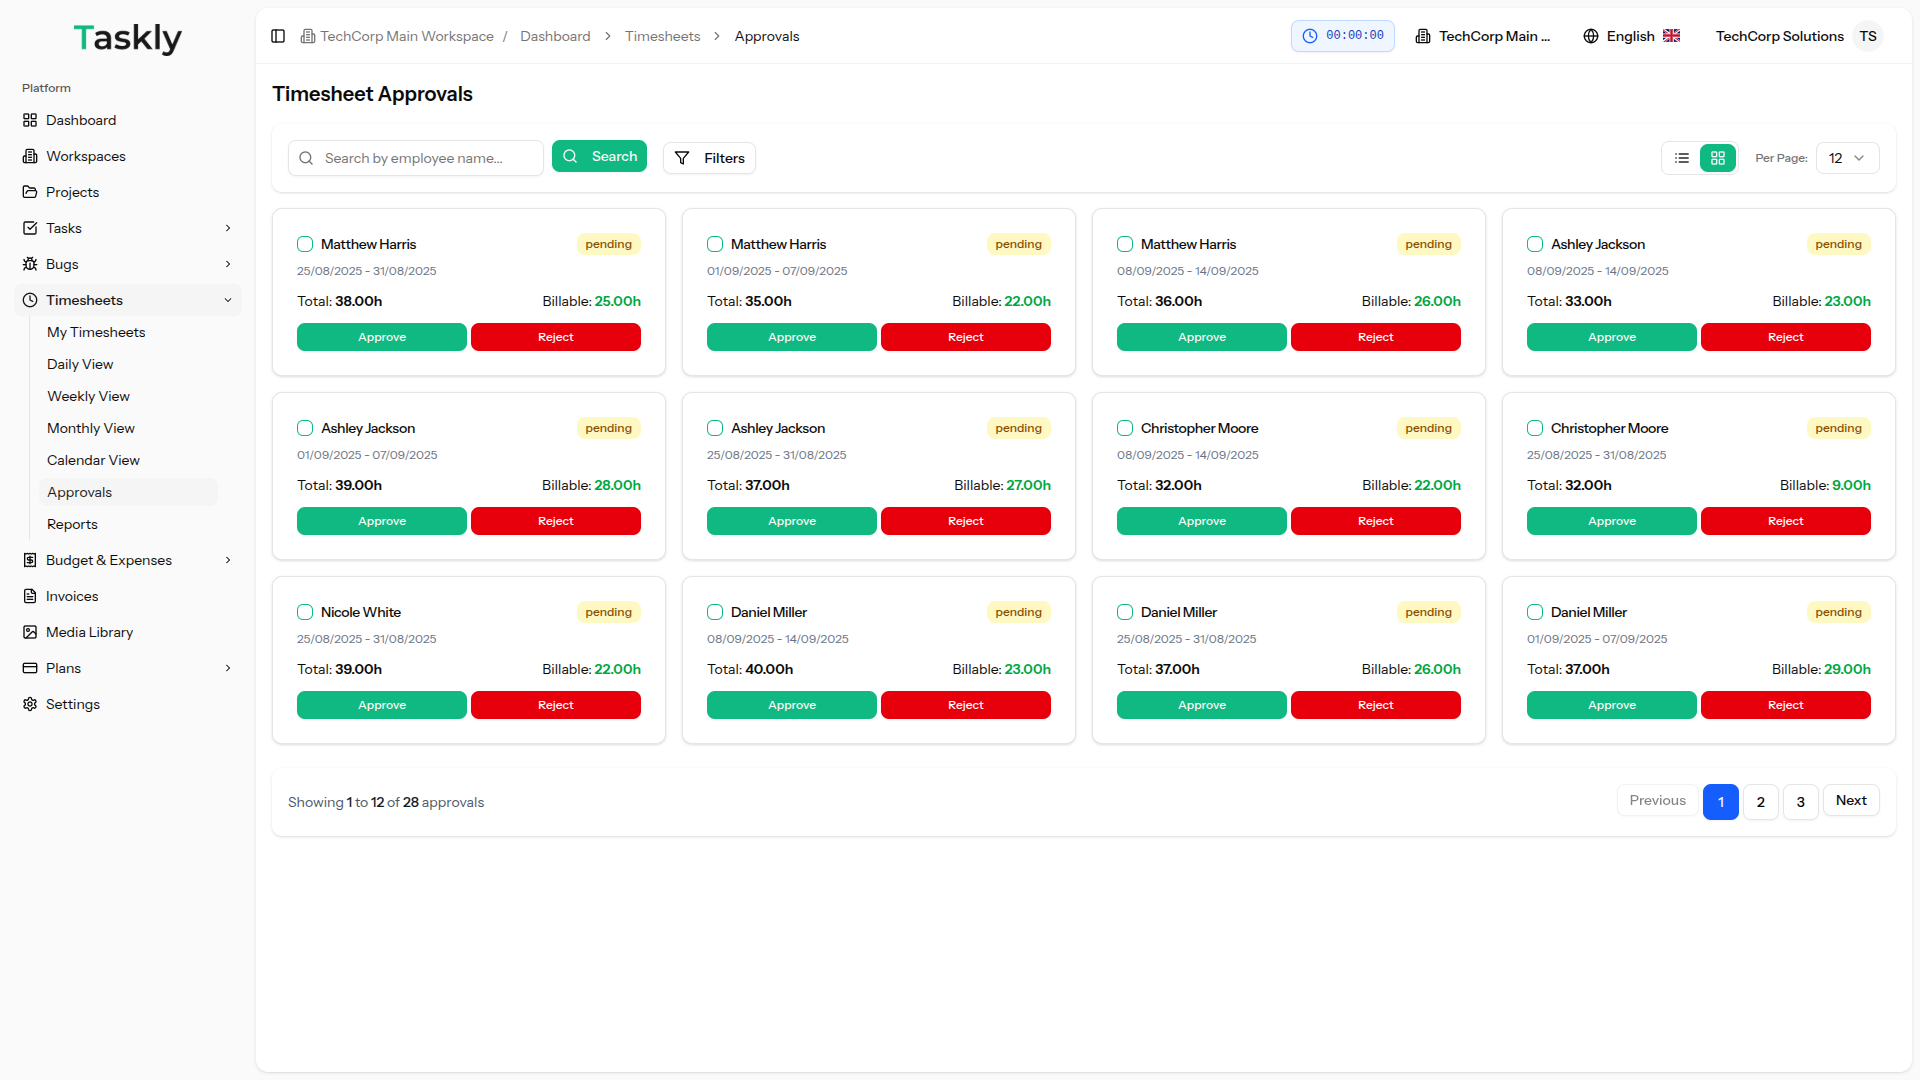The width and height of the screenshot is (1920, 1080).
Task: Select Nicole White's timesheet checkbox
Action: 305,612
